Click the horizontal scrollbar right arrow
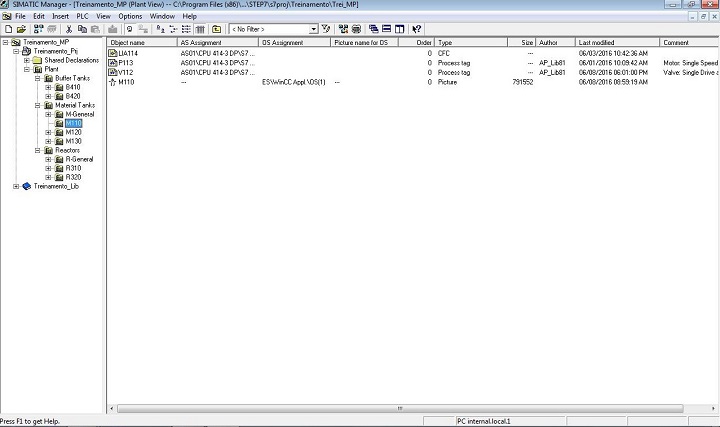This screenshot has width=720, height=427. [x=713, y=408]
